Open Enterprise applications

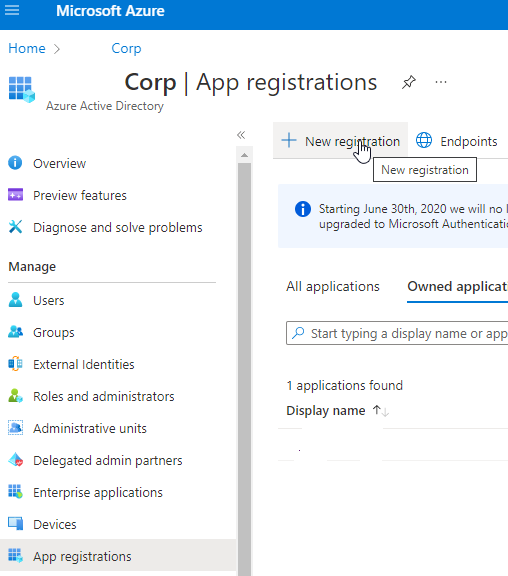point(98,493)
